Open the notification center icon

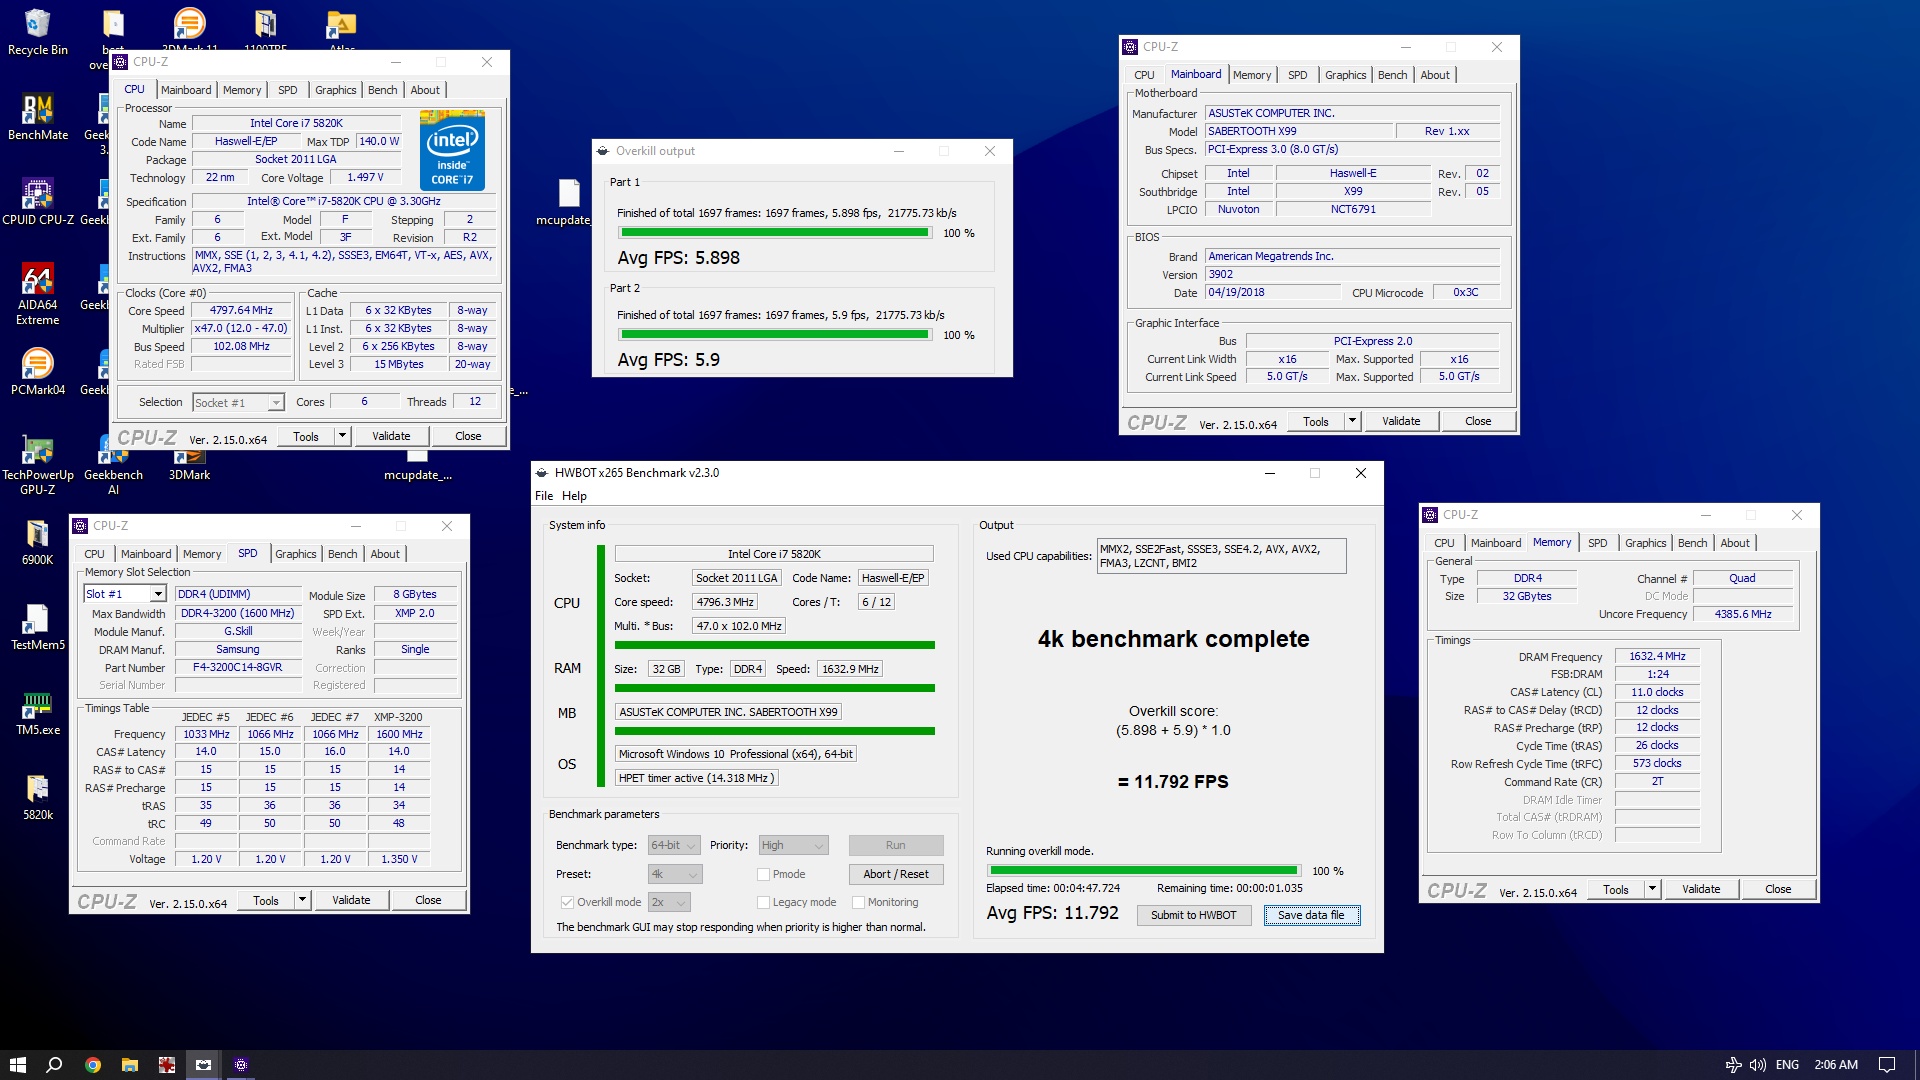pyautogui.click(x=1886, y=1064)
